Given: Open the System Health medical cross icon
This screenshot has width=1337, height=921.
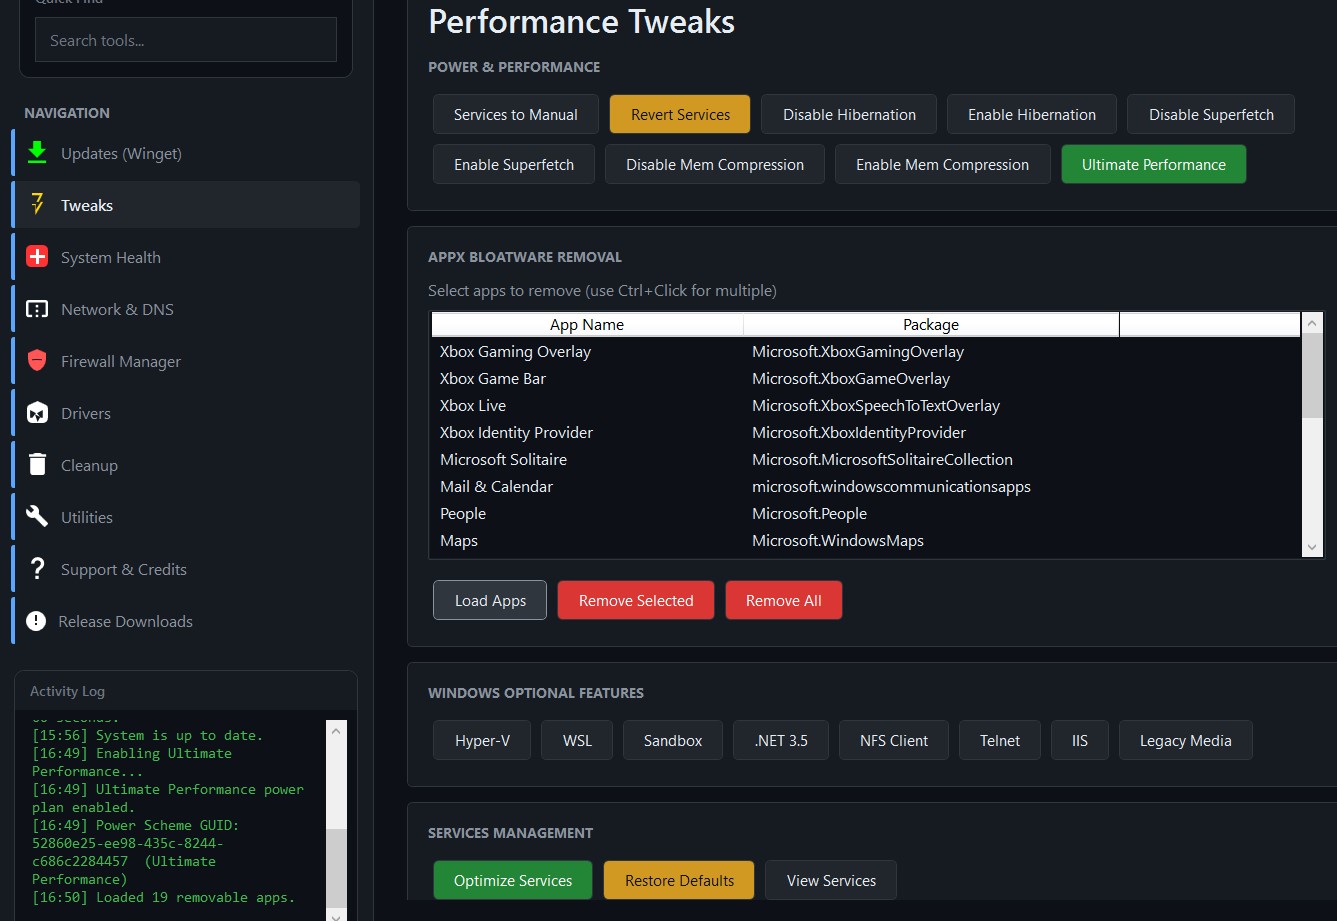Looking at the screenshot, I should click(36, 256).
